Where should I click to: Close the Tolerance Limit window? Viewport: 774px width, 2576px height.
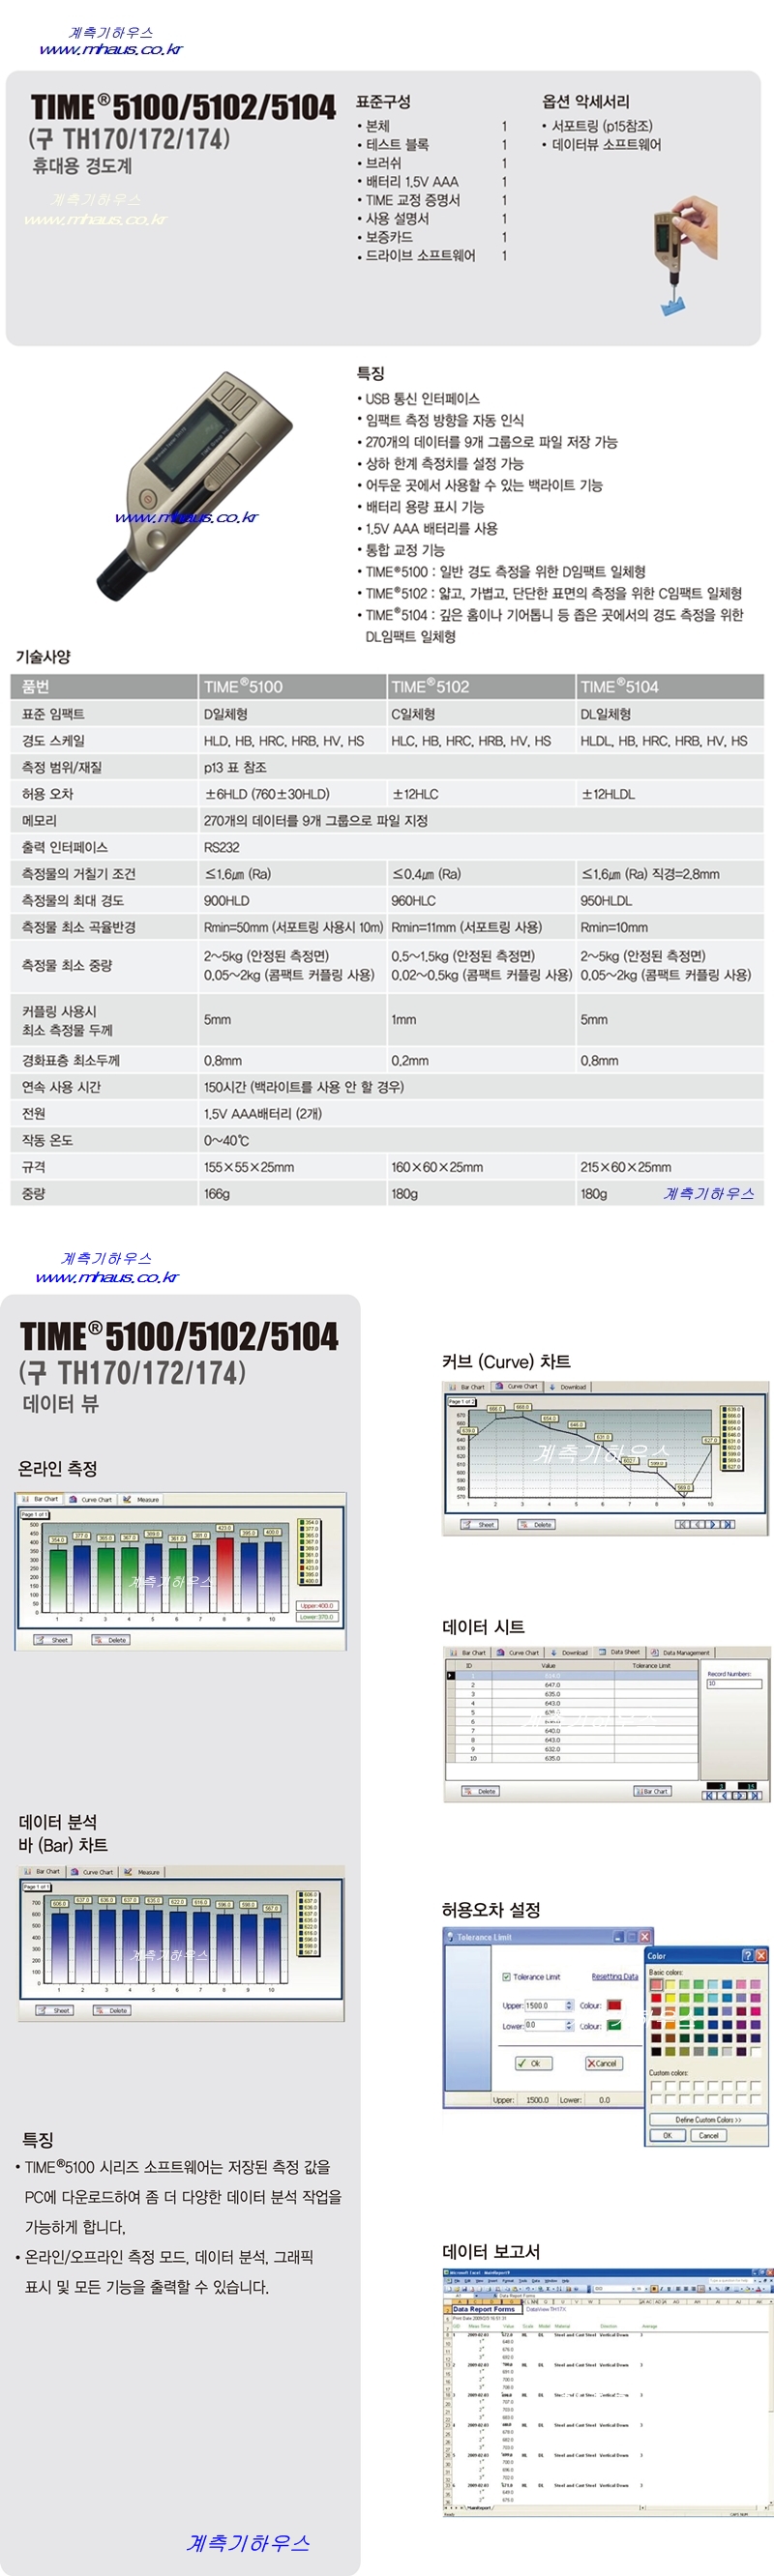[645, 1937]
